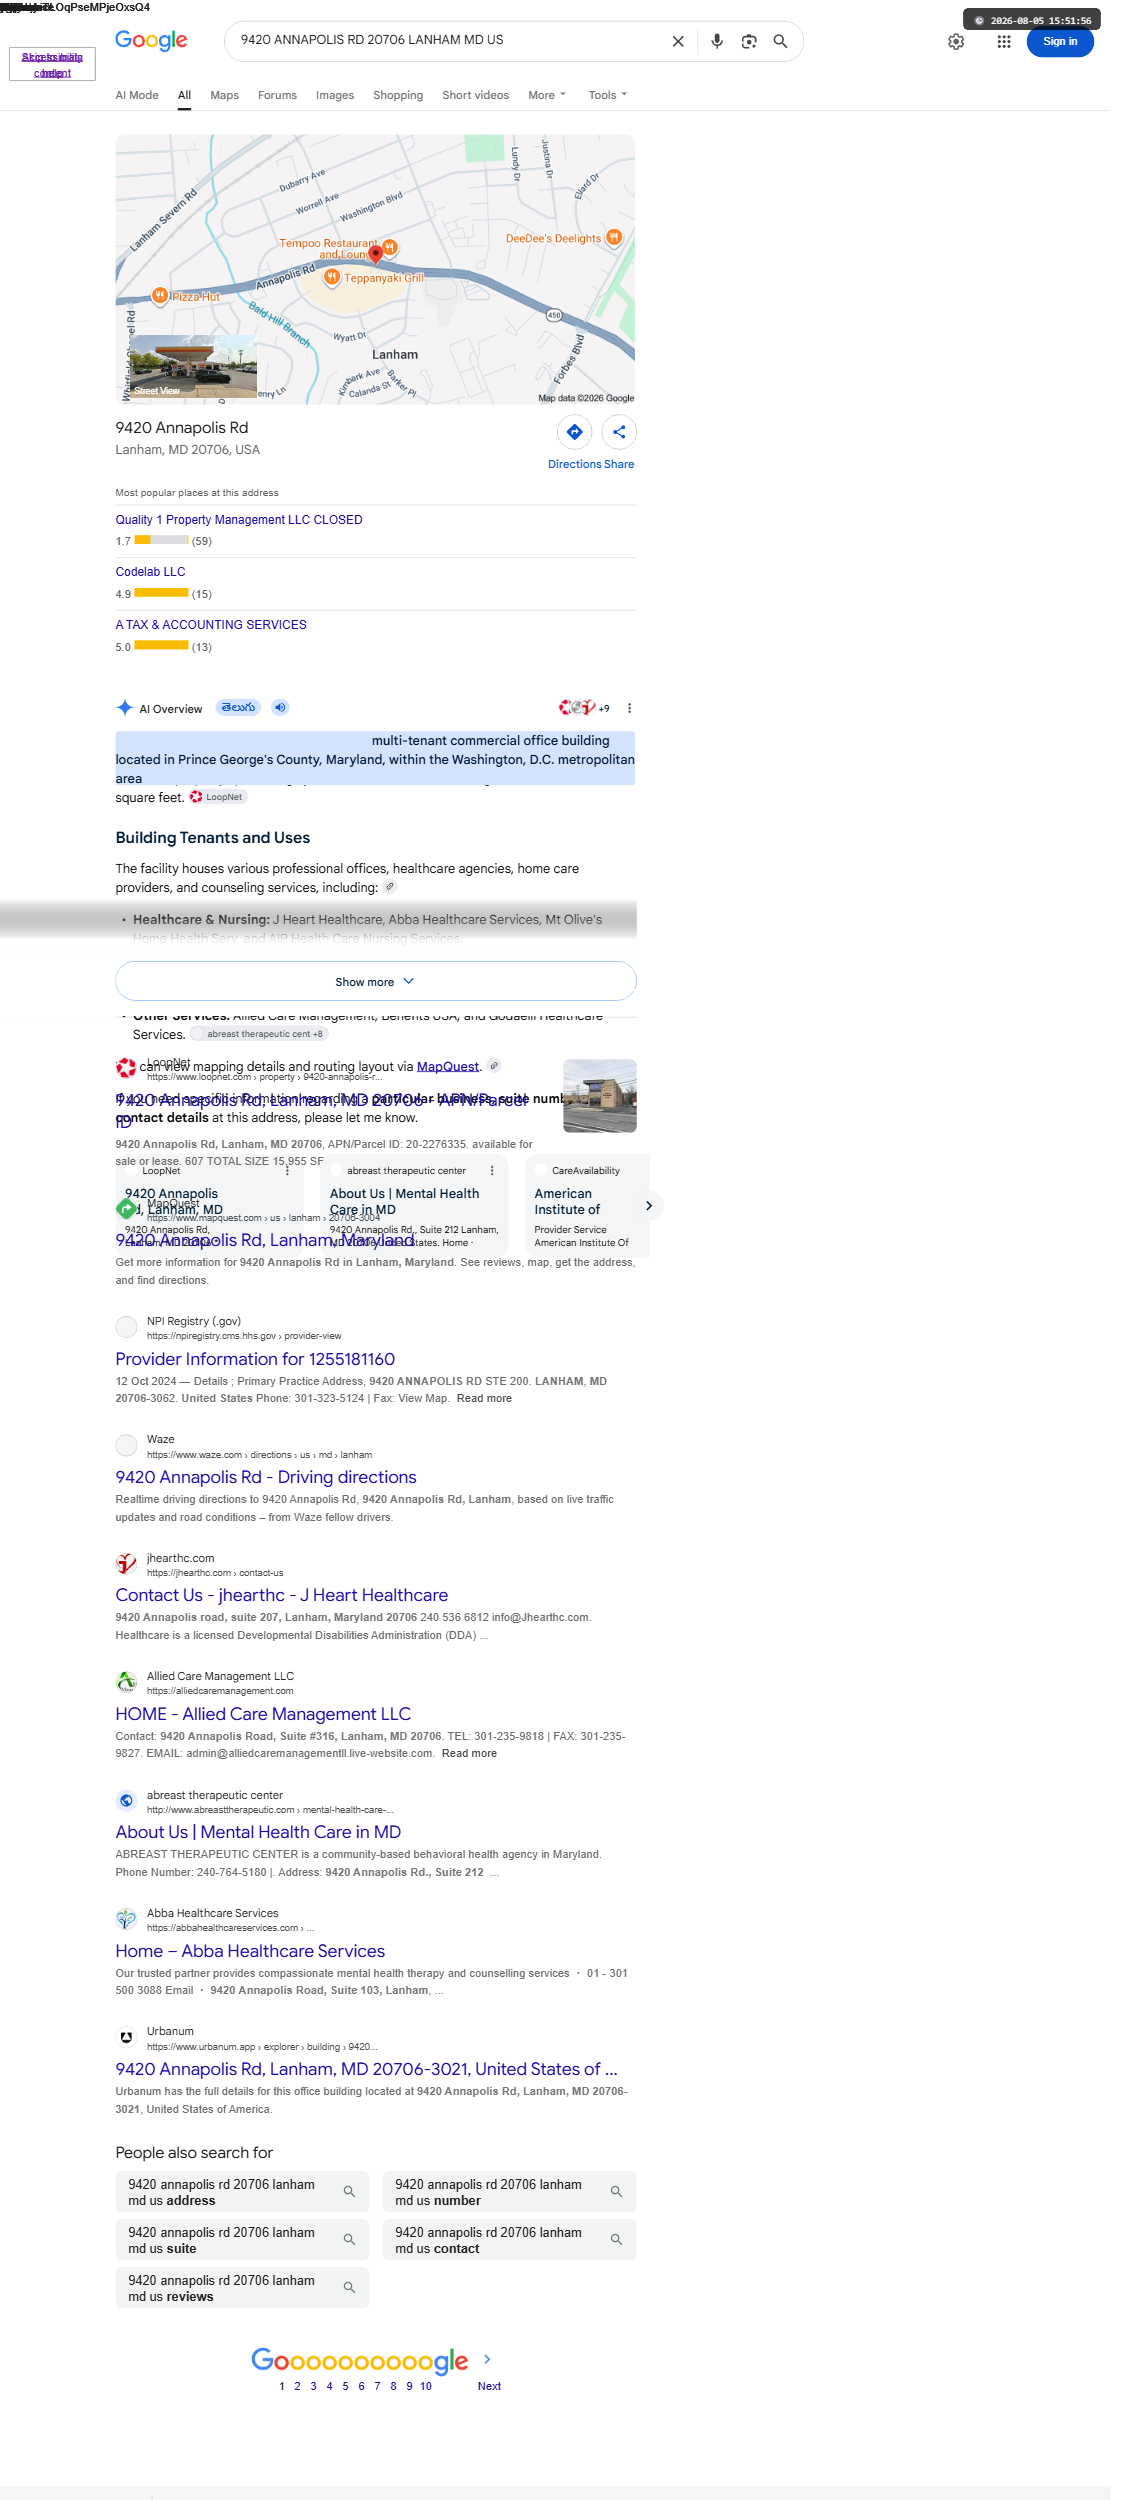Switch to Shopping tab
Screen dimensions: 1124x2500
[398, 95]
